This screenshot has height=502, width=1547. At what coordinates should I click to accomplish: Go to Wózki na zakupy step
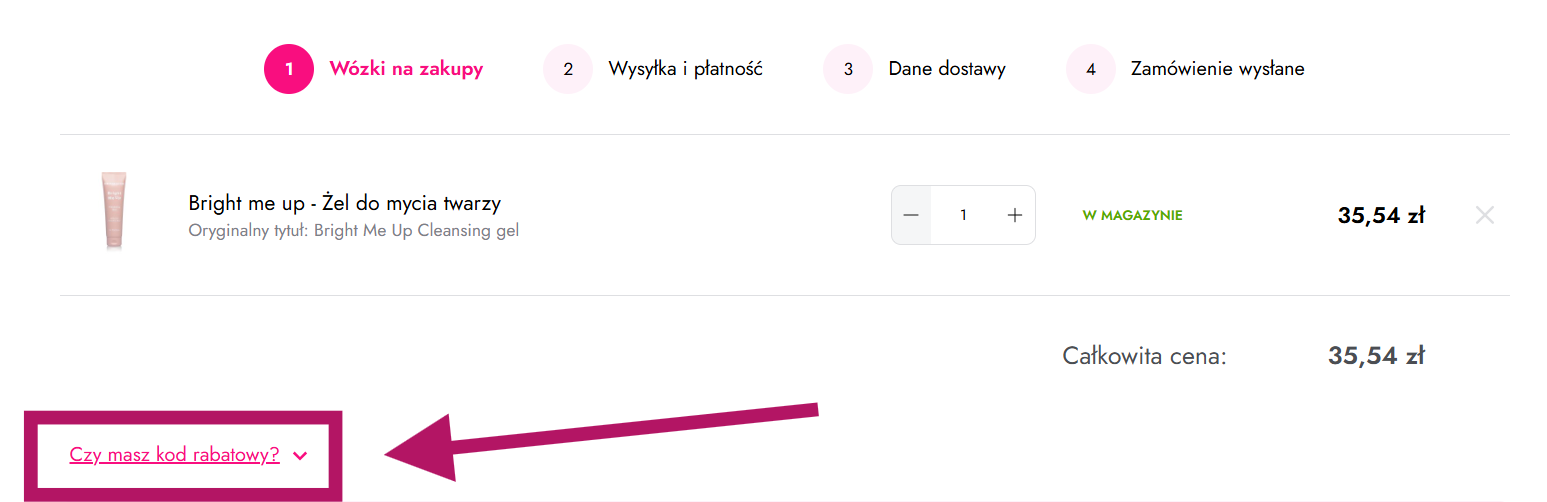[x=406, y=69]
